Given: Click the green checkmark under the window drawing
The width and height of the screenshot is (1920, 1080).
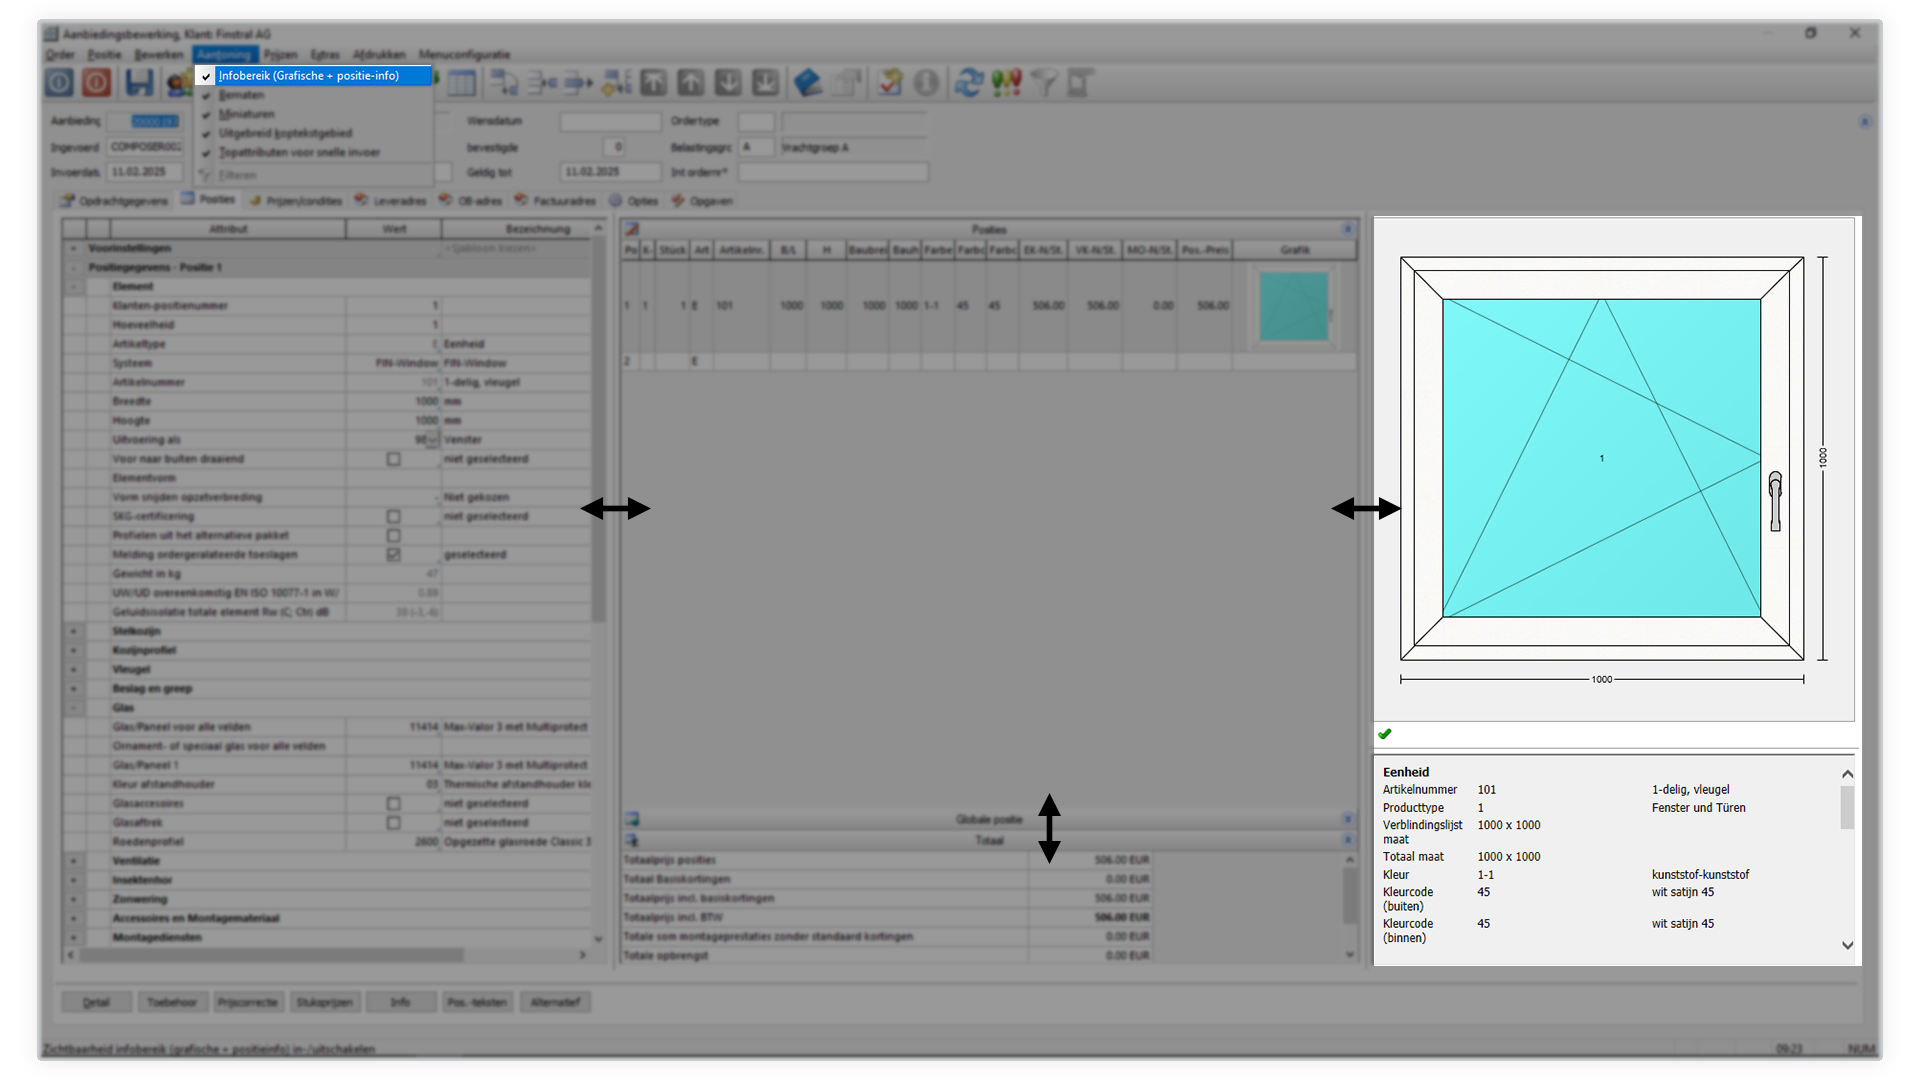Looking at the screenshot, I should (x=1385, y=734).
